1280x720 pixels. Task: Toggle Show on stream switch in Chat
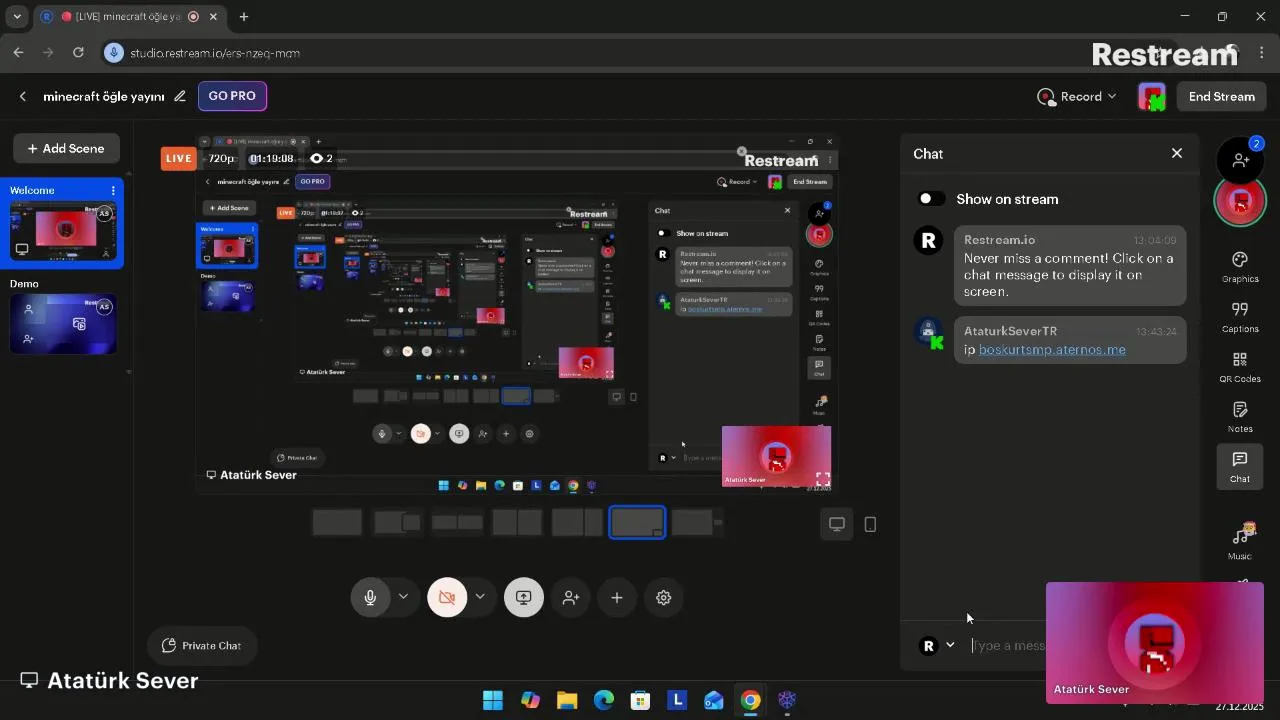(931, 198)
